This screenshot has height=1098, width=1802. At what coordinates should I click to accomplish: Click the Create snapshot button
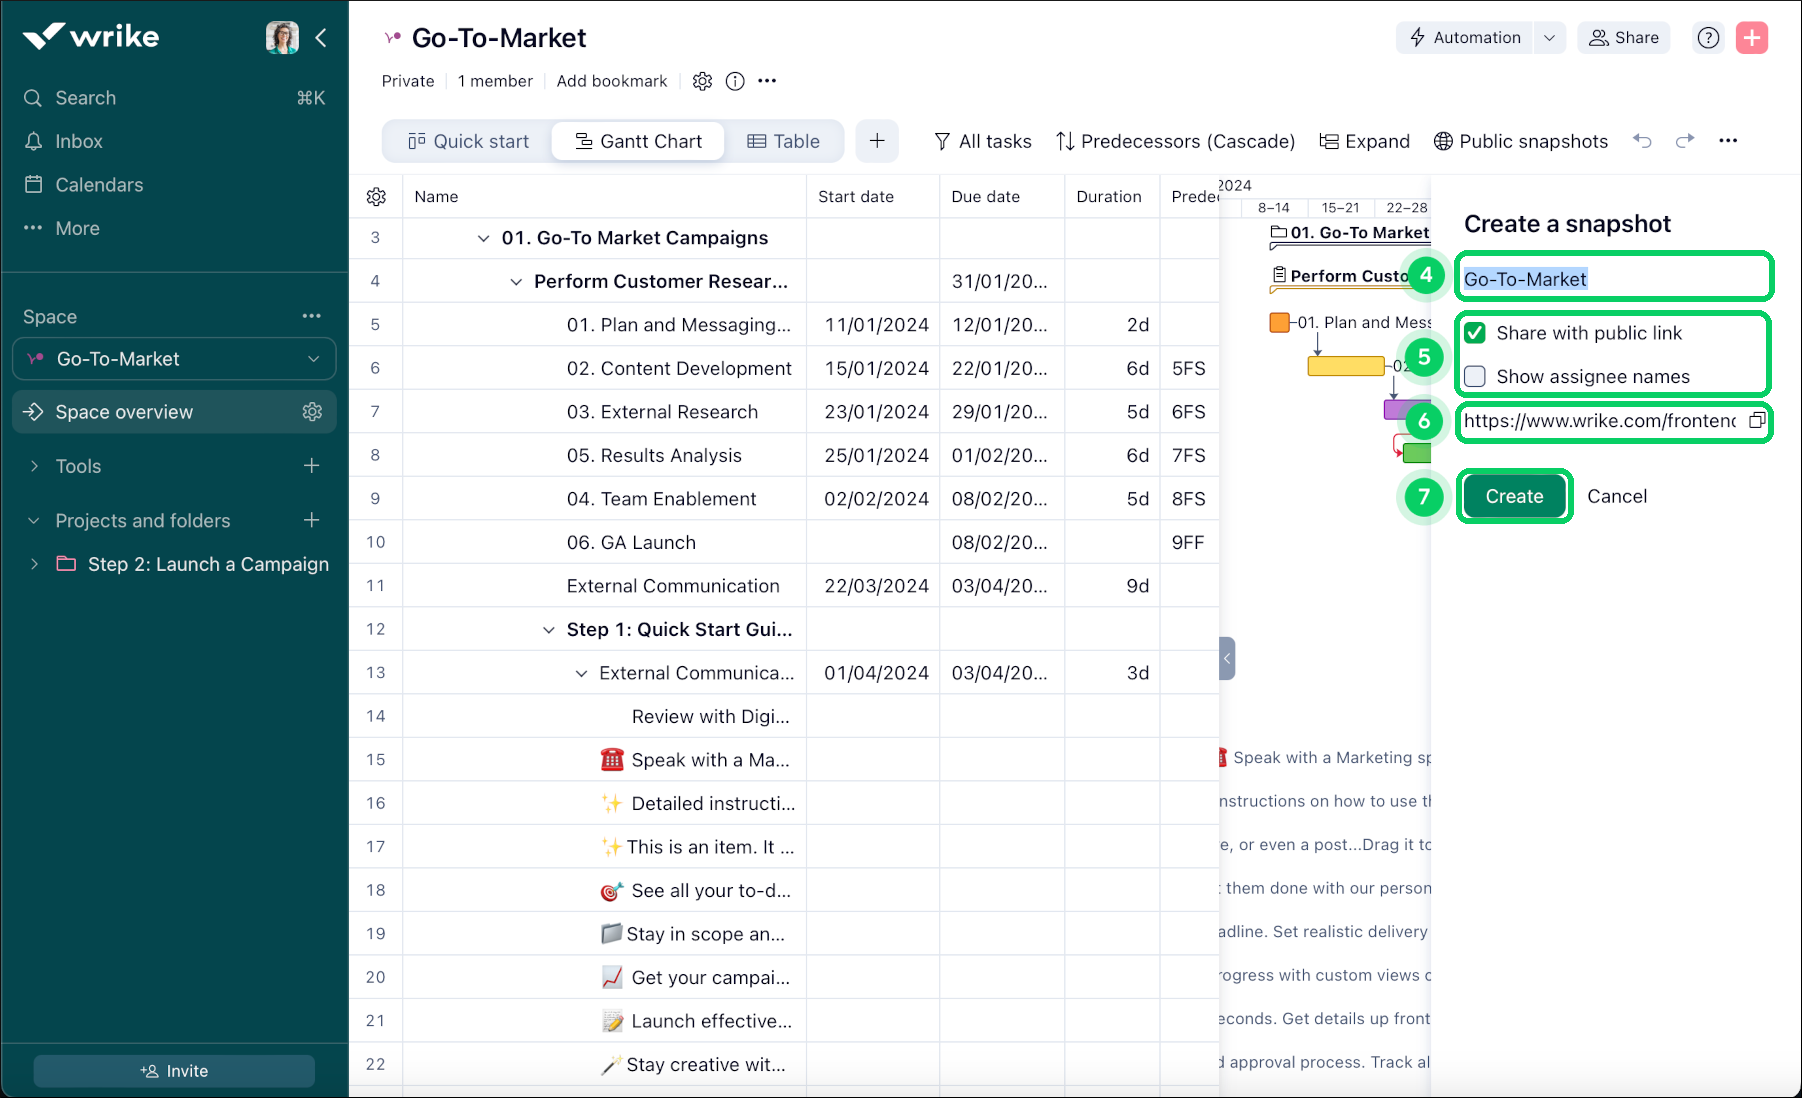[x=1513, y=497]
